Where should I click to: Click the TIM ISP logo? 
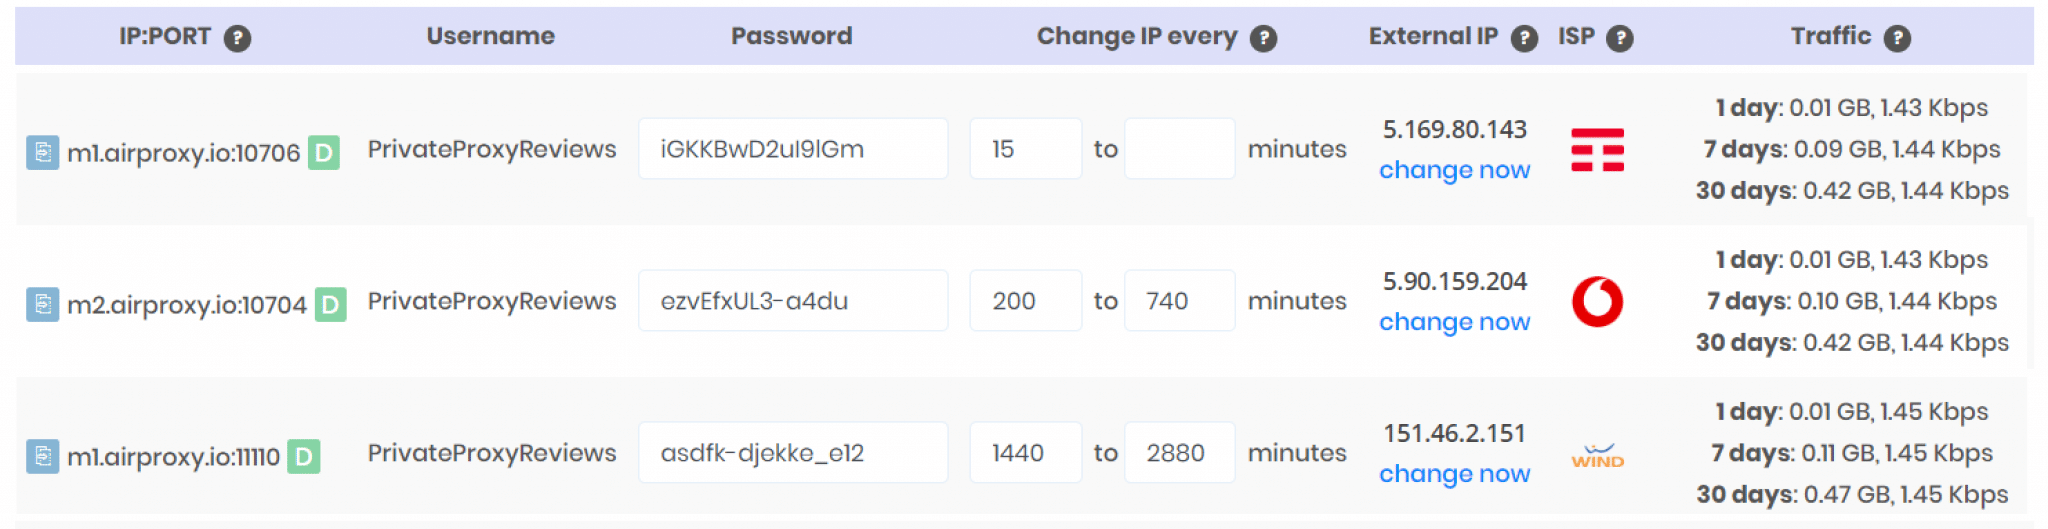point(1597,150)
